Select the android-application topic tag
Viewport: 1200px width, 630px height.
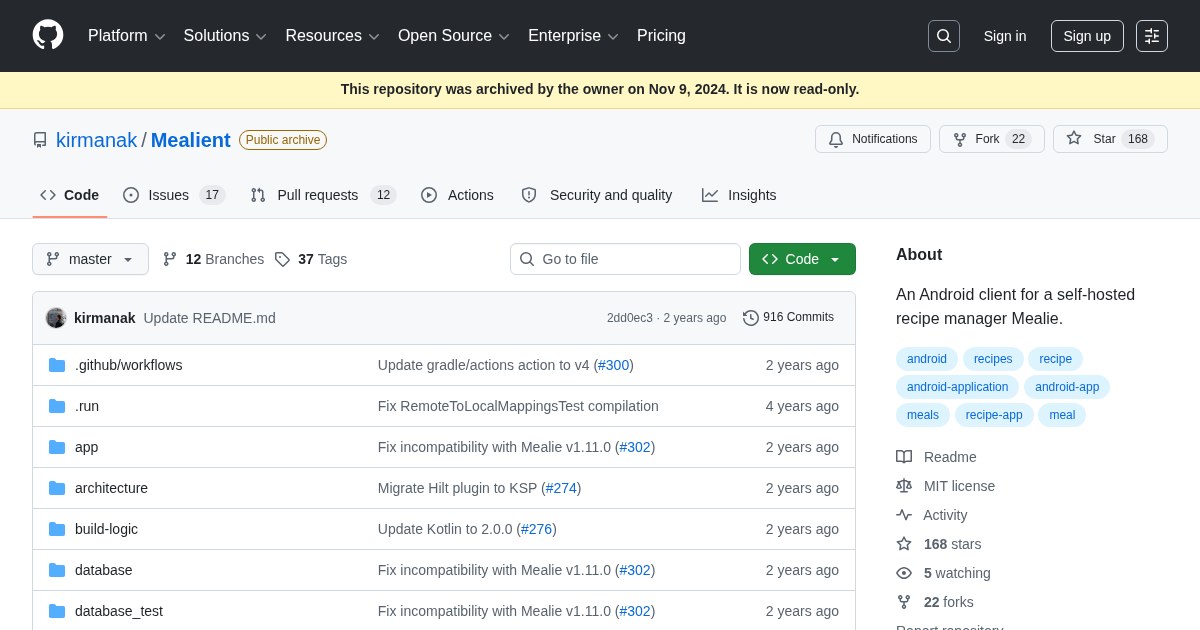click(957, 387)
